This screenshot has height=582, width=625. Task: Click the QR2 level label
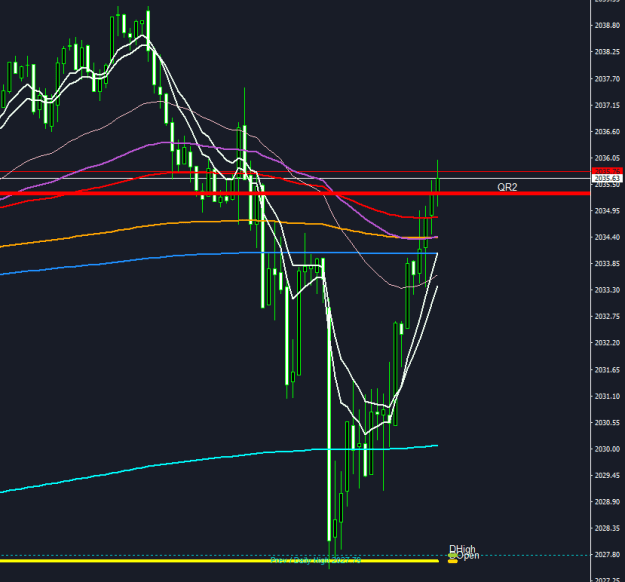point(507,187)
